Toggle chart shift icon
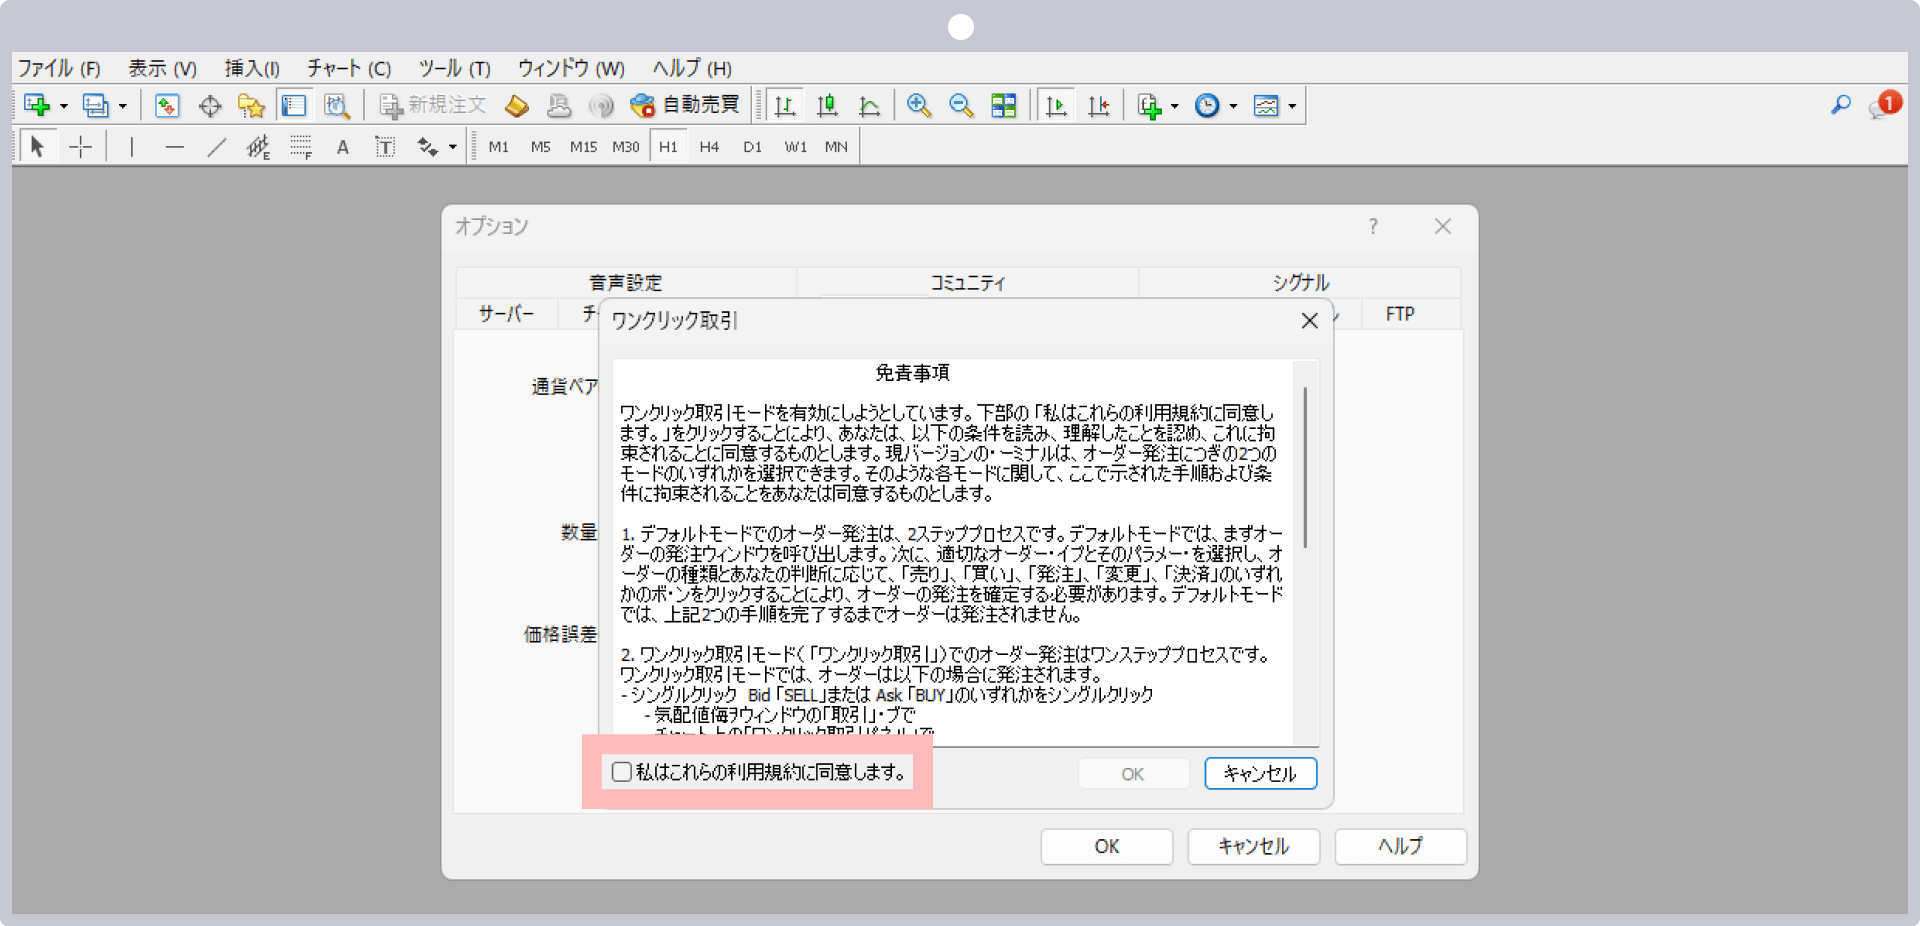Image resolution: width=1920 pixels, height=926 pixels. 1099,105
